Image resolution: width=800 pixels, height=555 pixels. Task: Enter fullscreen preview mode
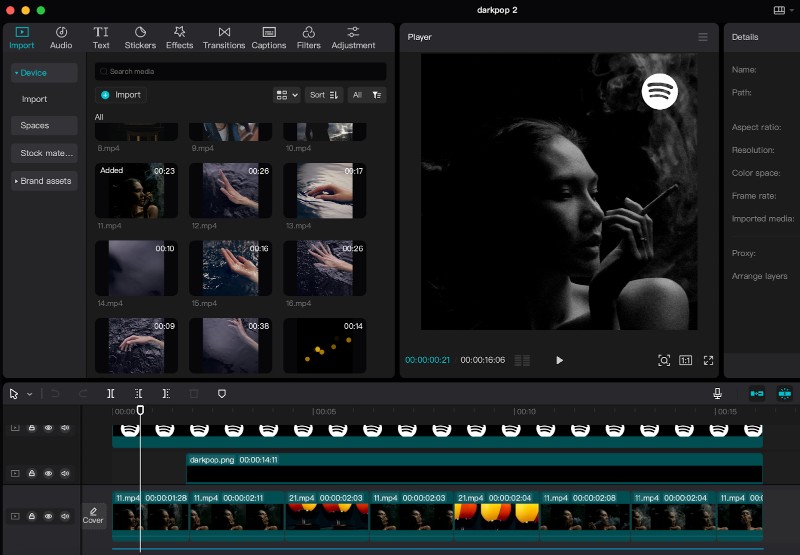(x=708, y=361)
